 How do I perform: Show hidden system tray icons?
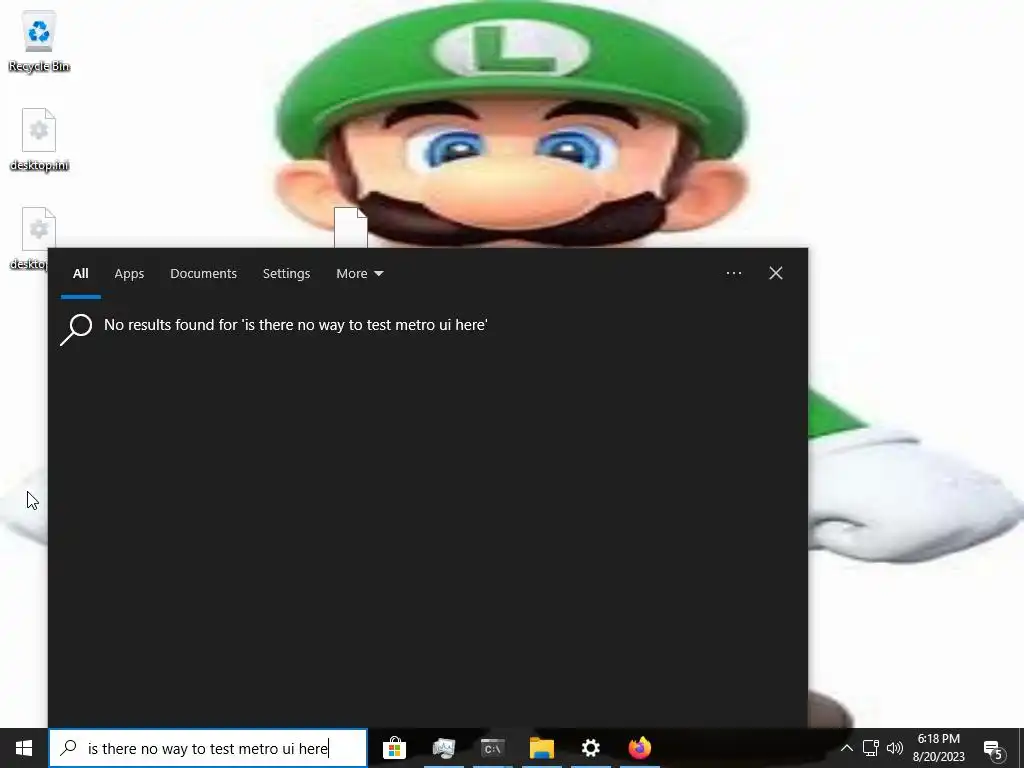pyautogui.click(x=846, y=748)
